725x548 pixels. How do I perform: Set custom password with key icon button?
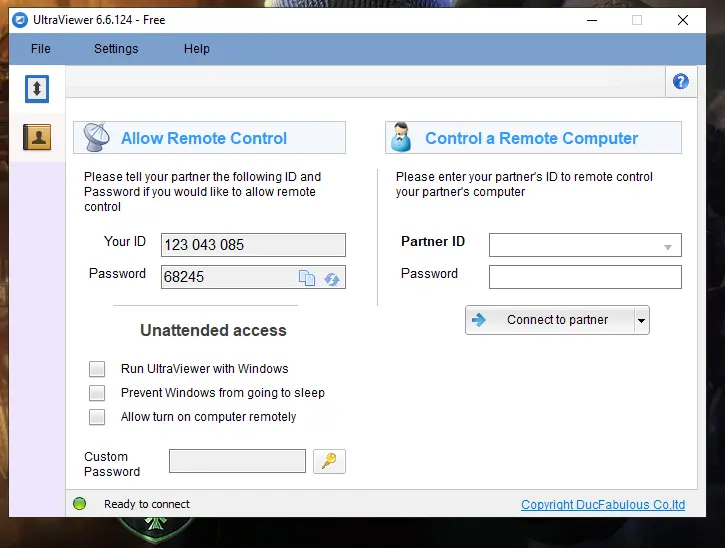(329, 461)
